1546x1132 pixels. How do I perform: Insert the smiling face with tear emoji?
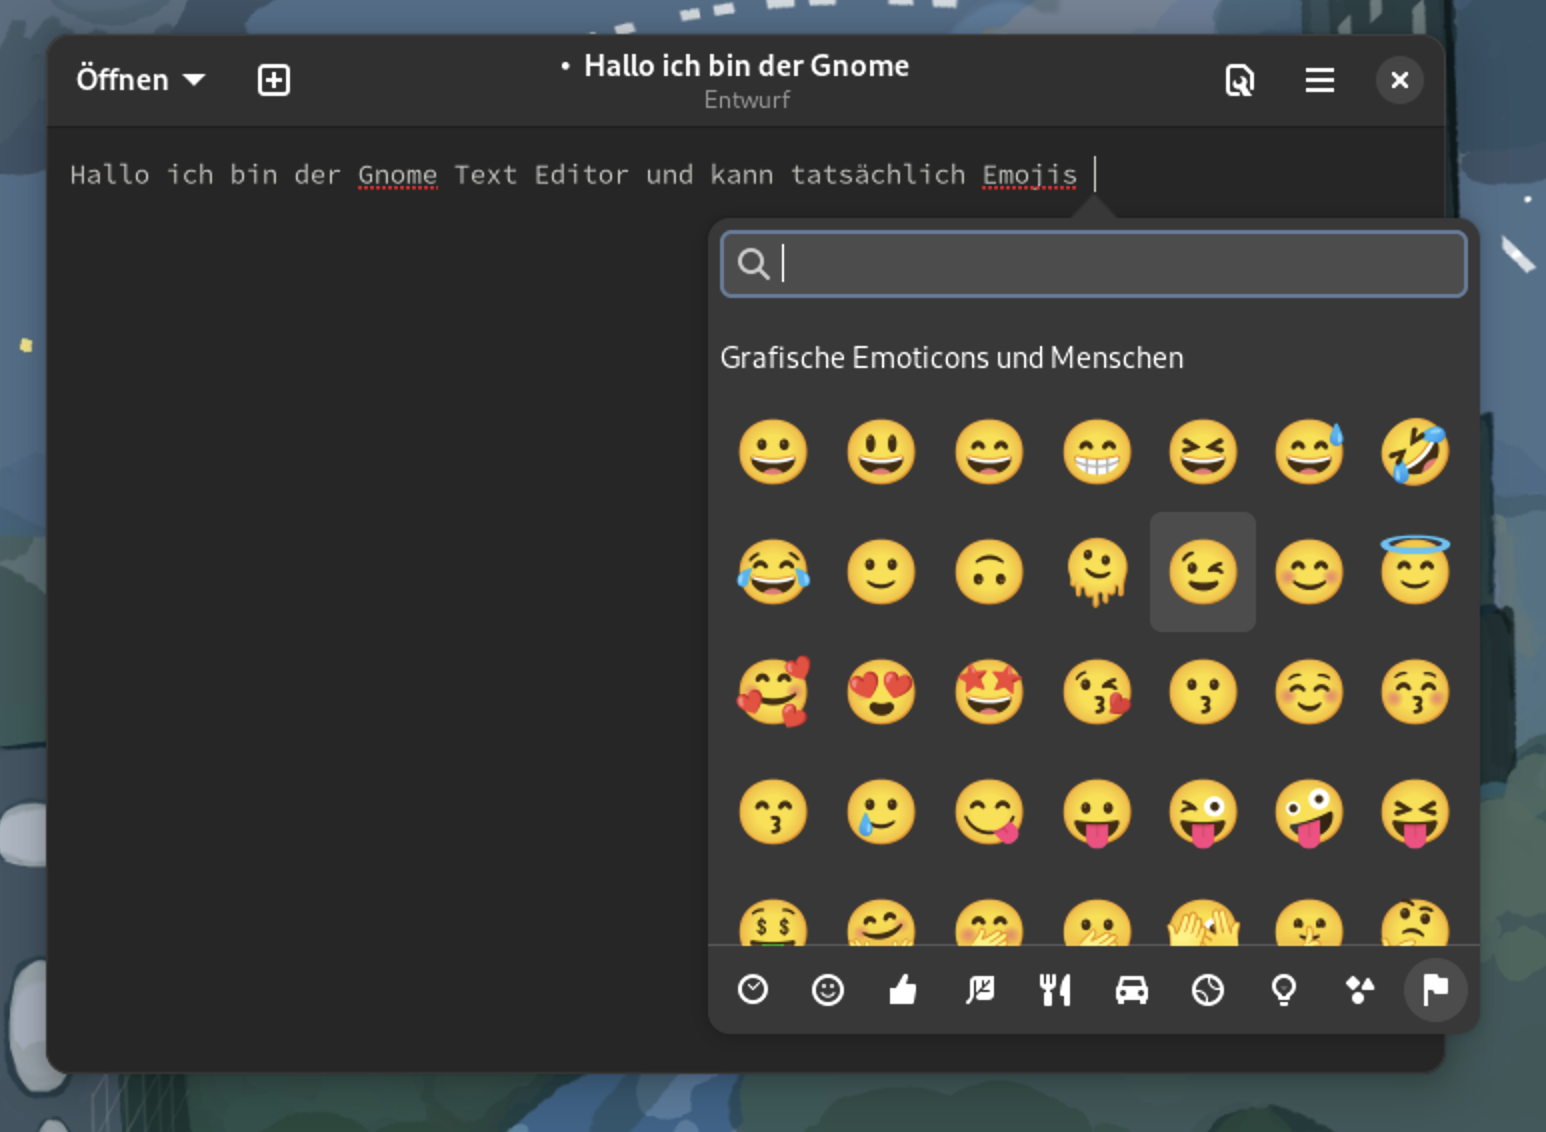point(881,812)
